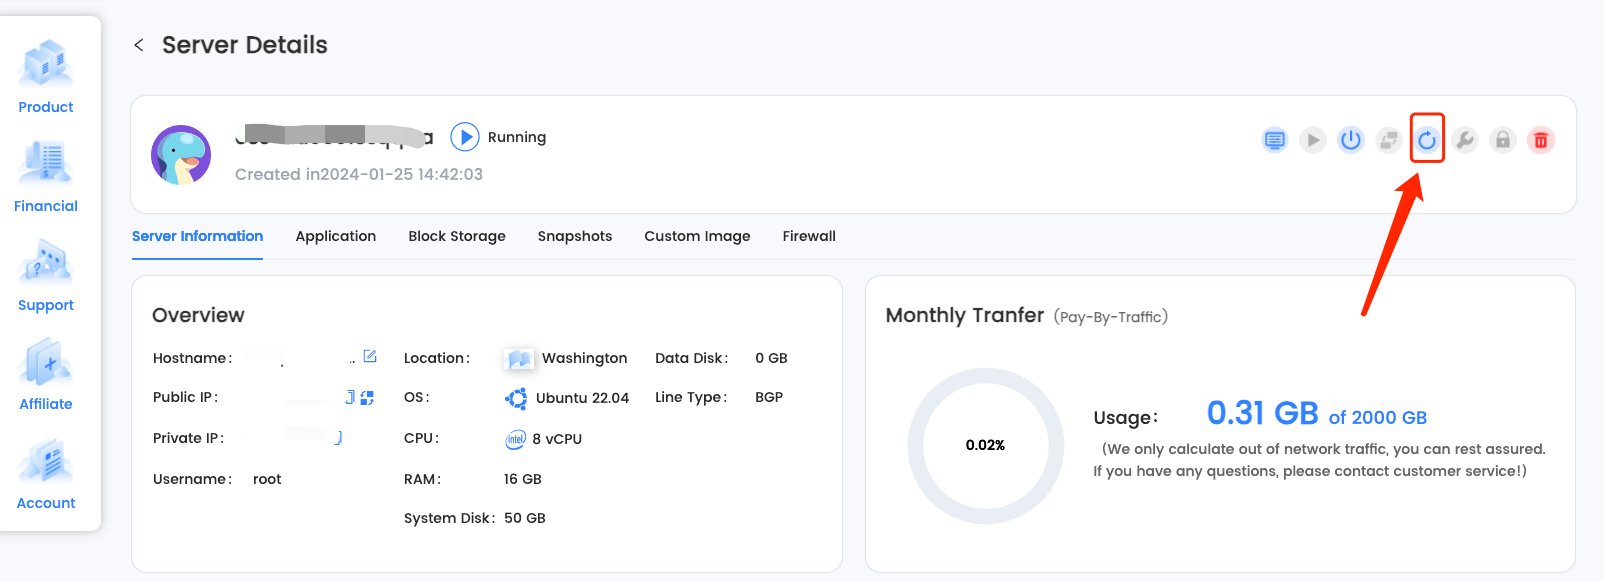Click the restart server icon
Viewport: 1604px width, 582px height.
1427,140
